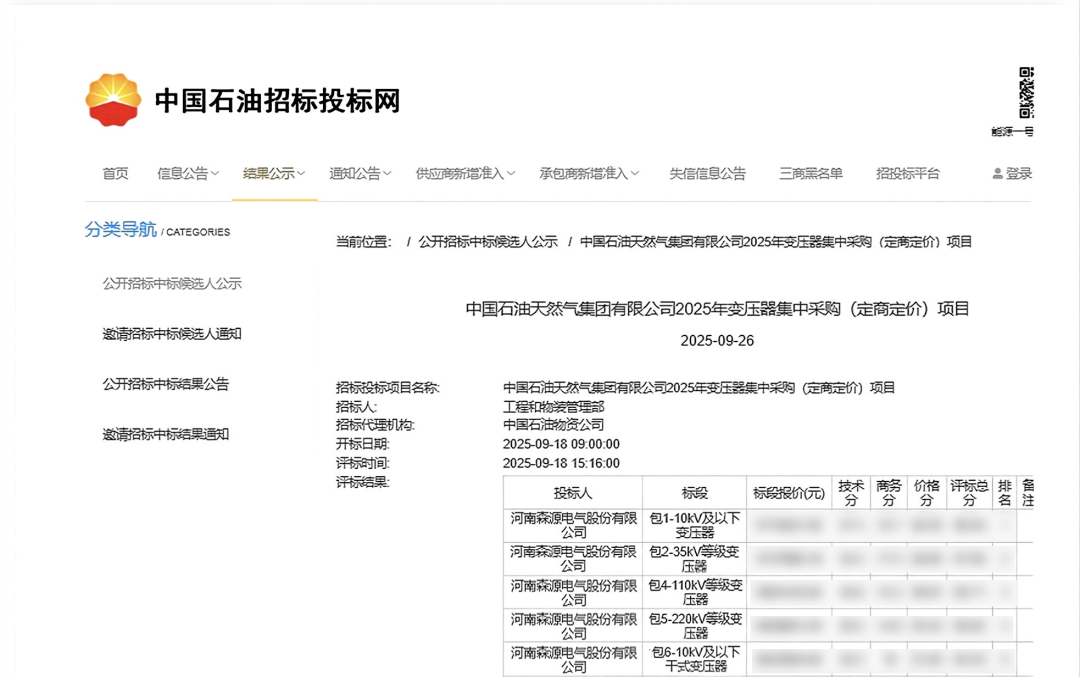Click the evaluation time 2025-09-18 15:16:00

[x=561, y=464]
